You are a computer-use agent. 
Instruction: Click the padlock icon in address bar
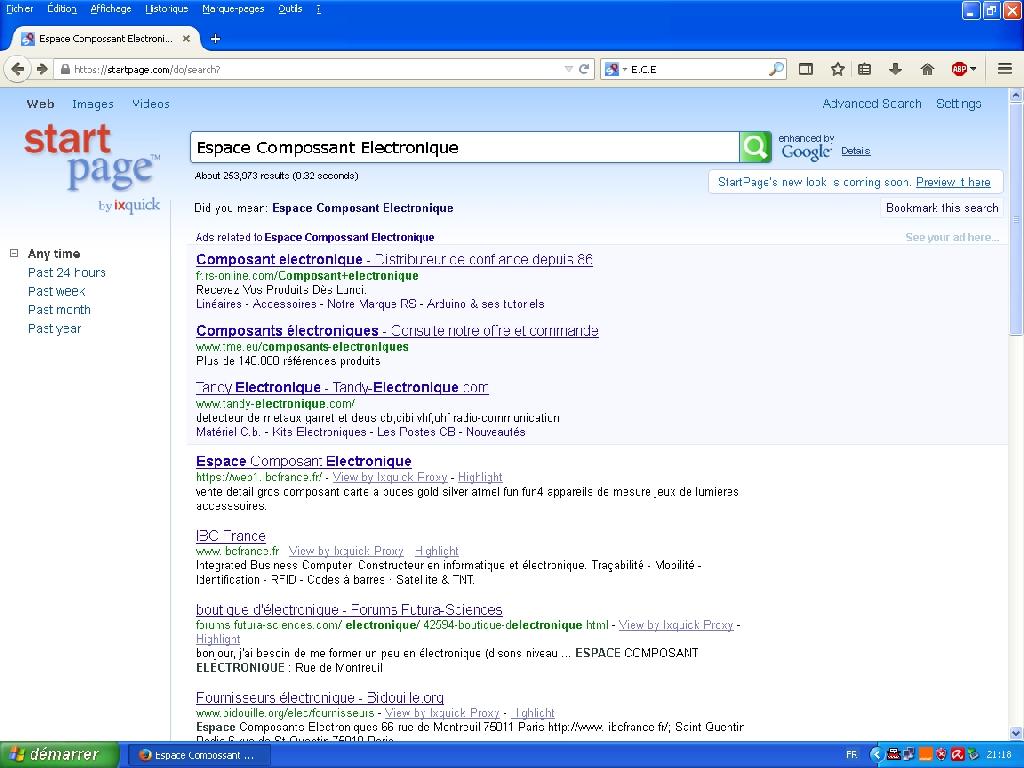[65, 69]
